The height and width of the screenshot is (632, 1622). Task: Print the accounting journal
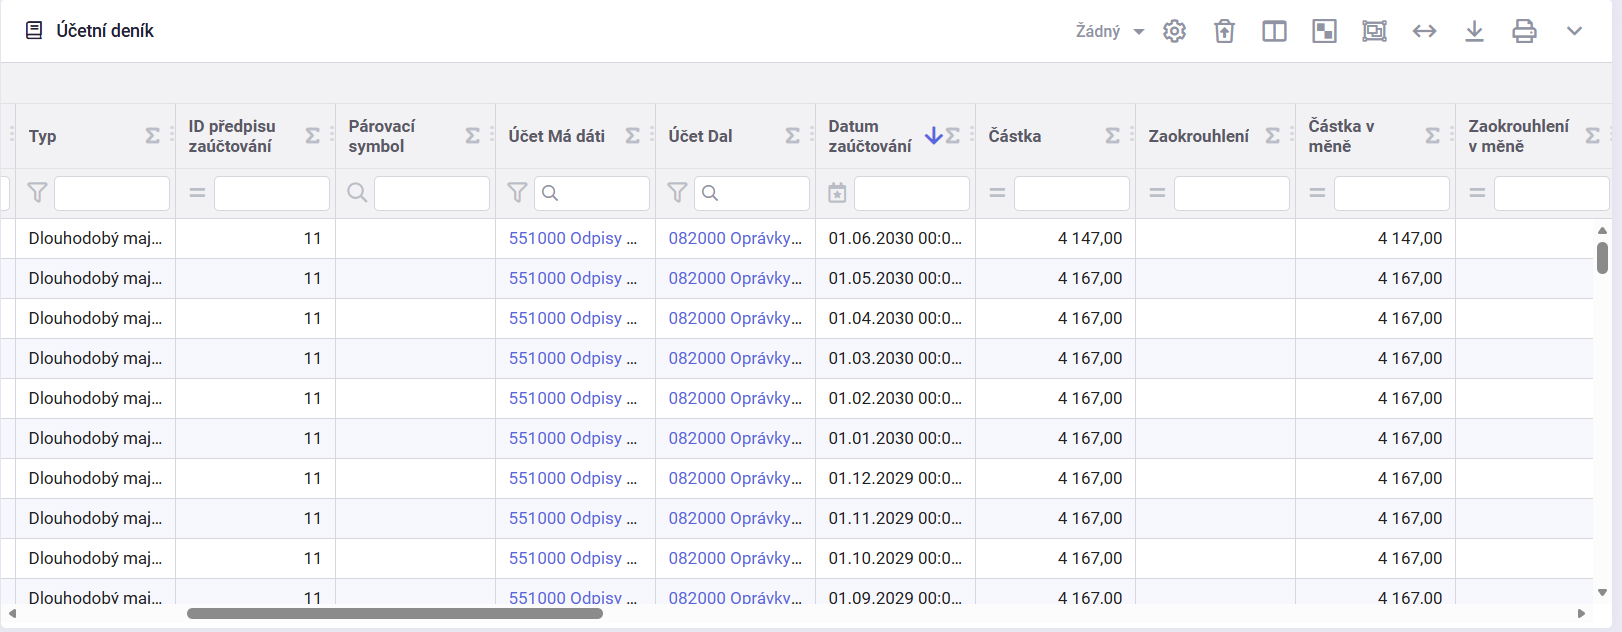coord(1524,31)
